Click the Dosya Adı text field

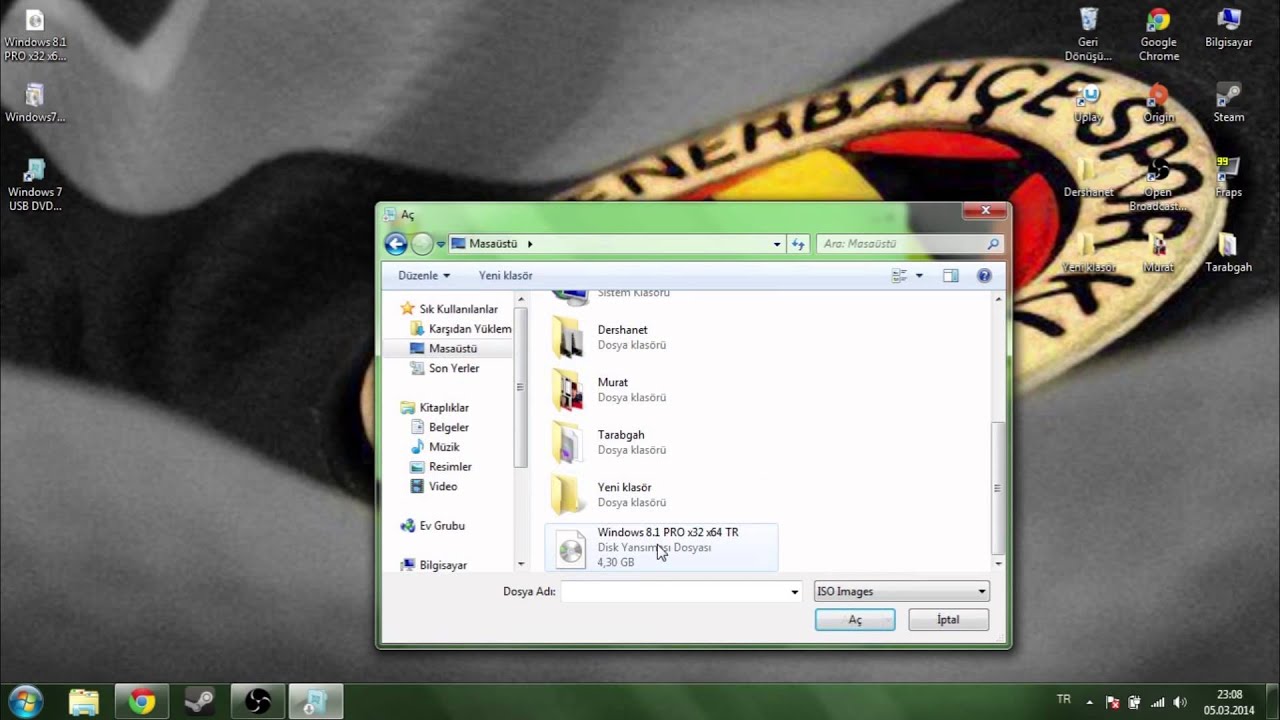674,591
